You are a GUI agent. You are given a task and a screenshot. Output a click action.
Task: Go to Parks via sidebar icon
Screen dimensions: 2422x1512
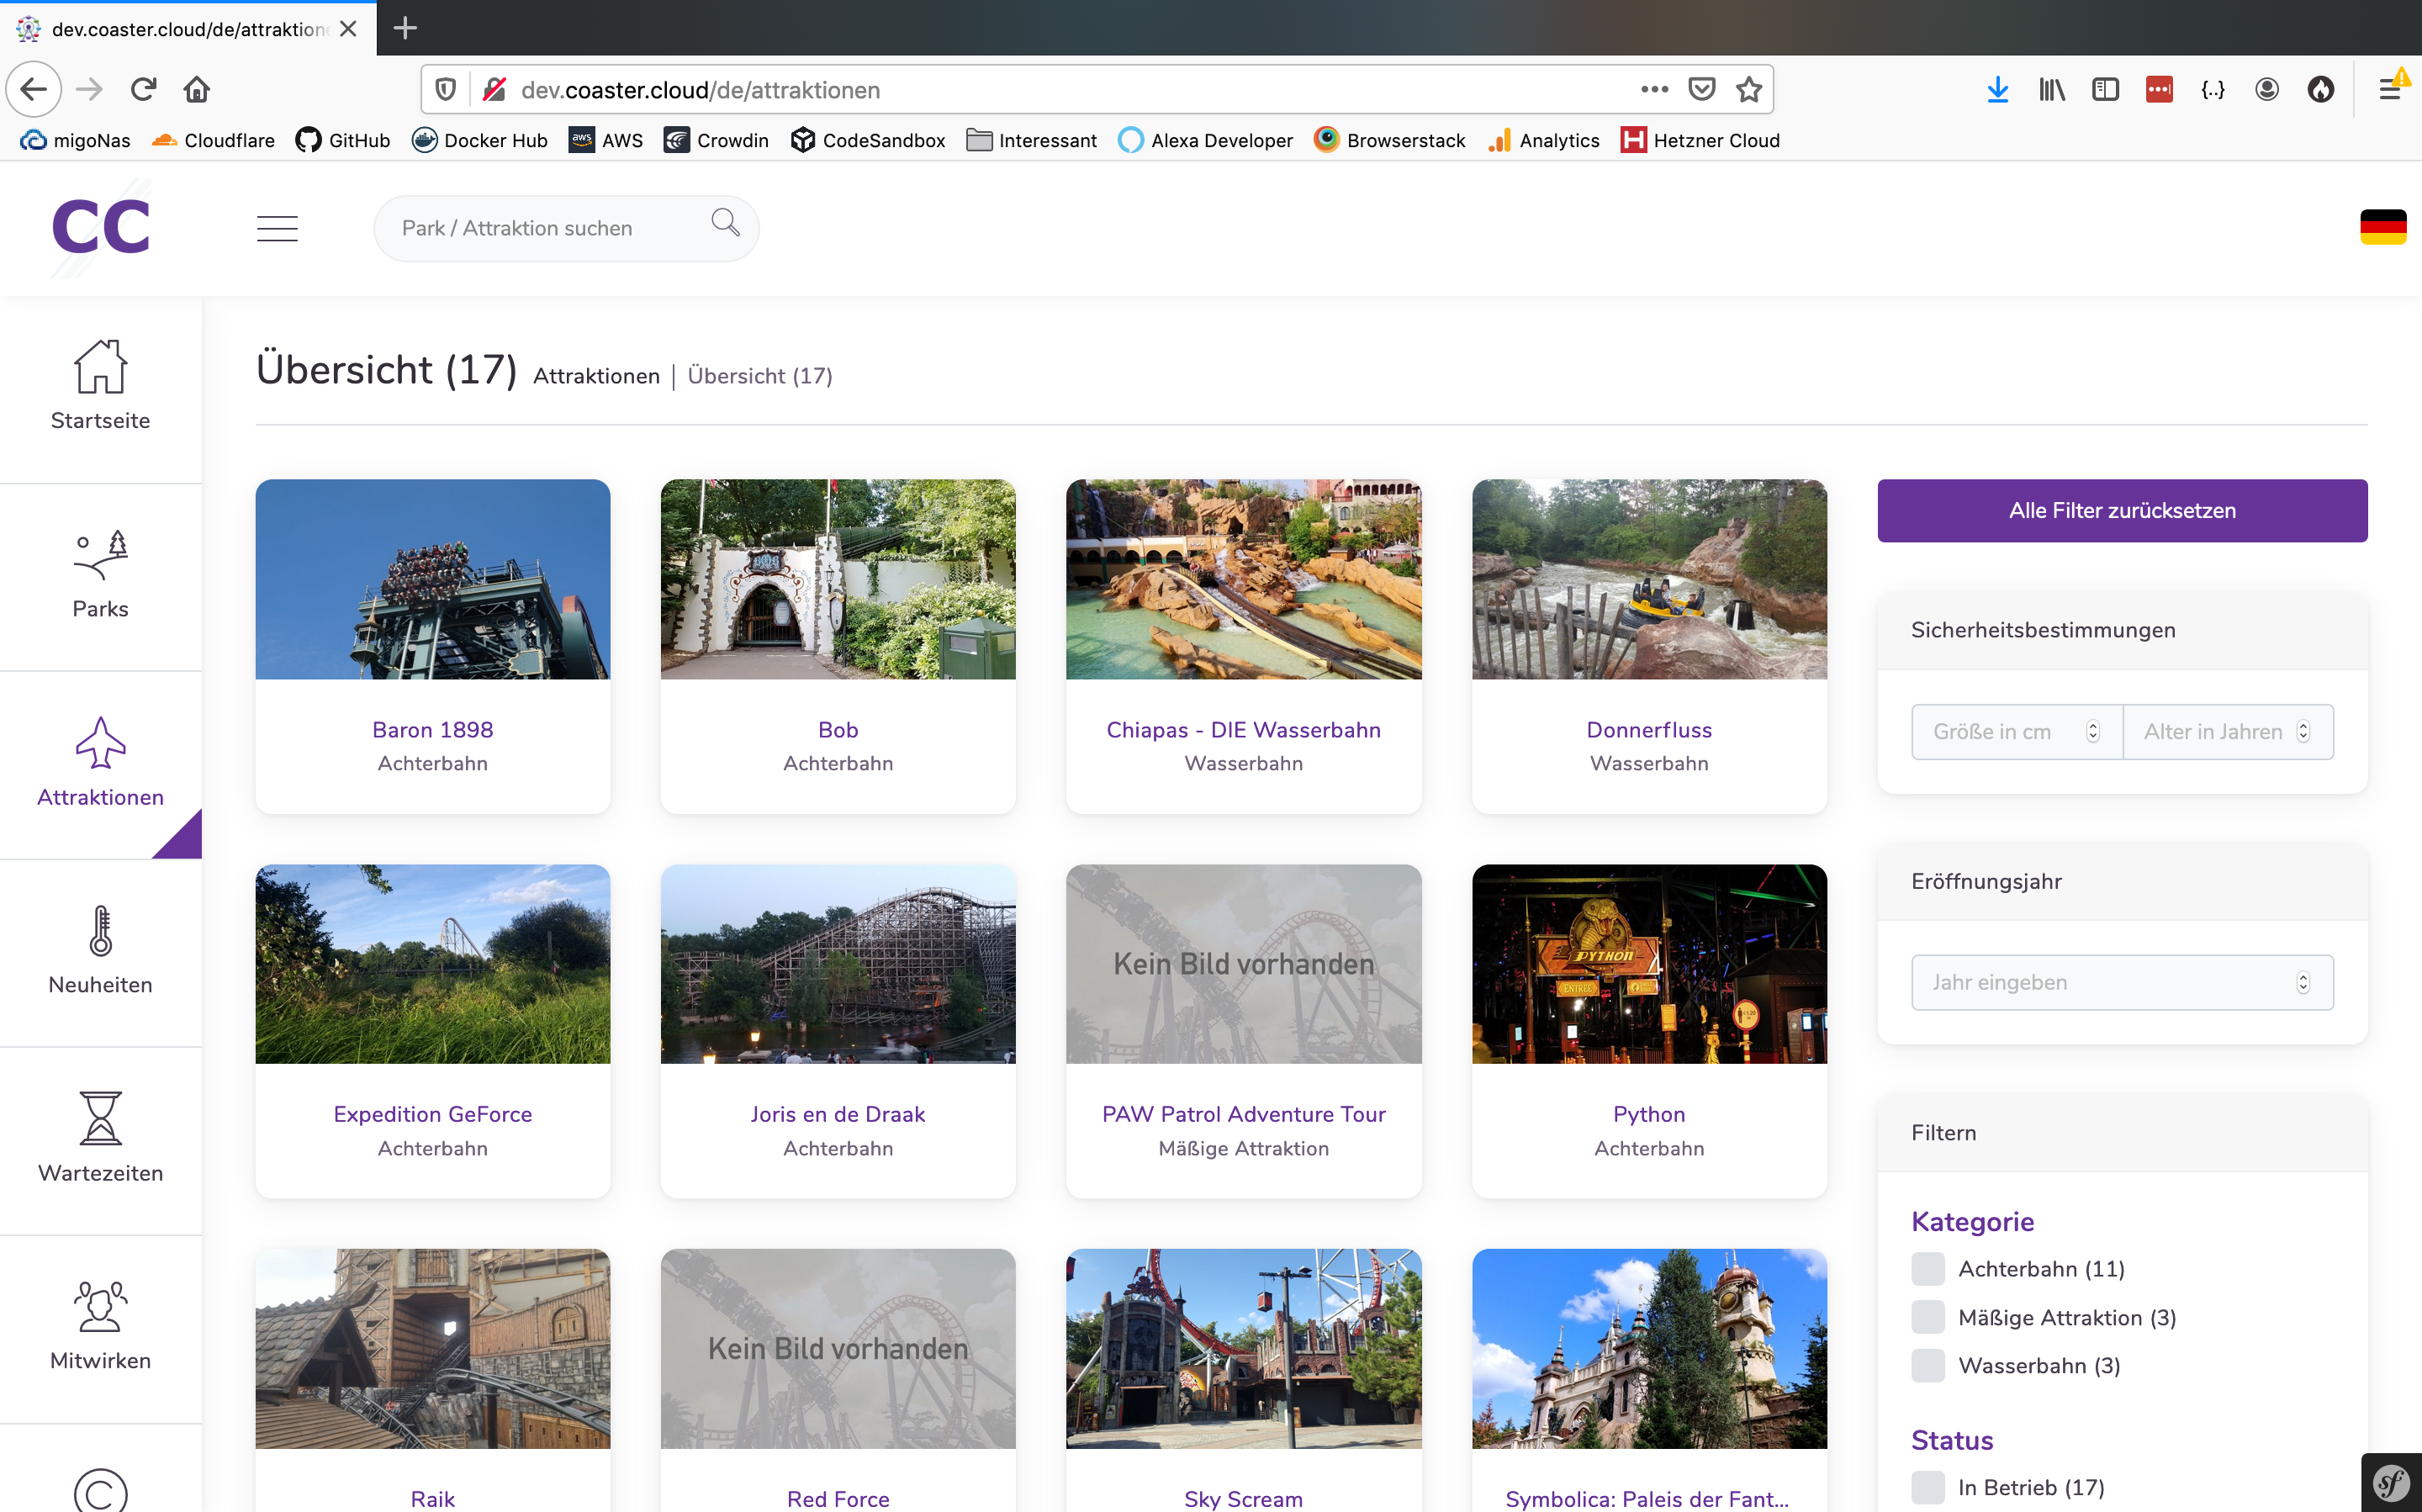tap(100, 555)
